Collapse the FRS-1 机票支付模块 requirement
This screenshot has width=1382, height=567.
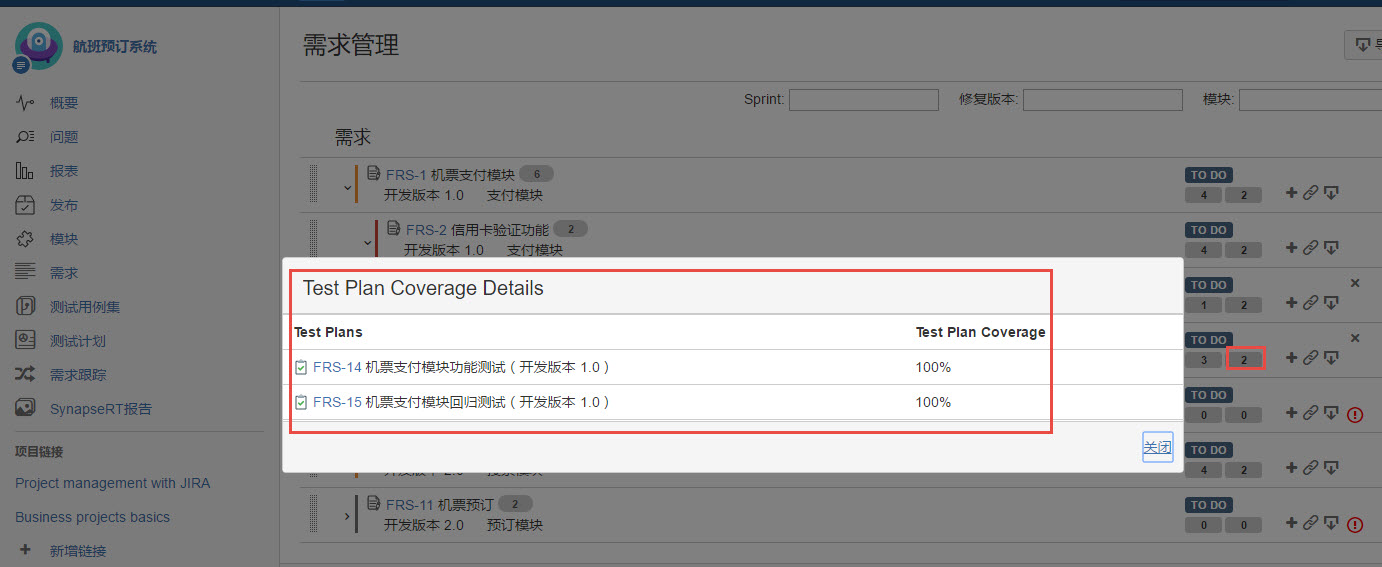[x=347, y=187]
